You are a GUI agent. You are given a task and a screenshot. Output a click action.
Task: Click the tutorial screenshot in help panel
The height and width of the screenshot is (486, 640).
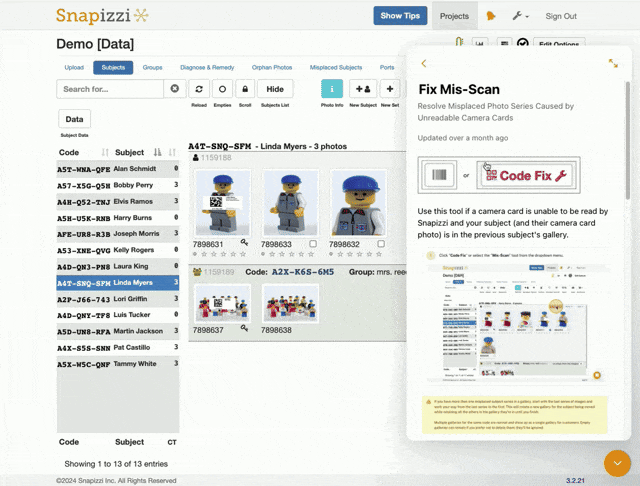point(518,316)
